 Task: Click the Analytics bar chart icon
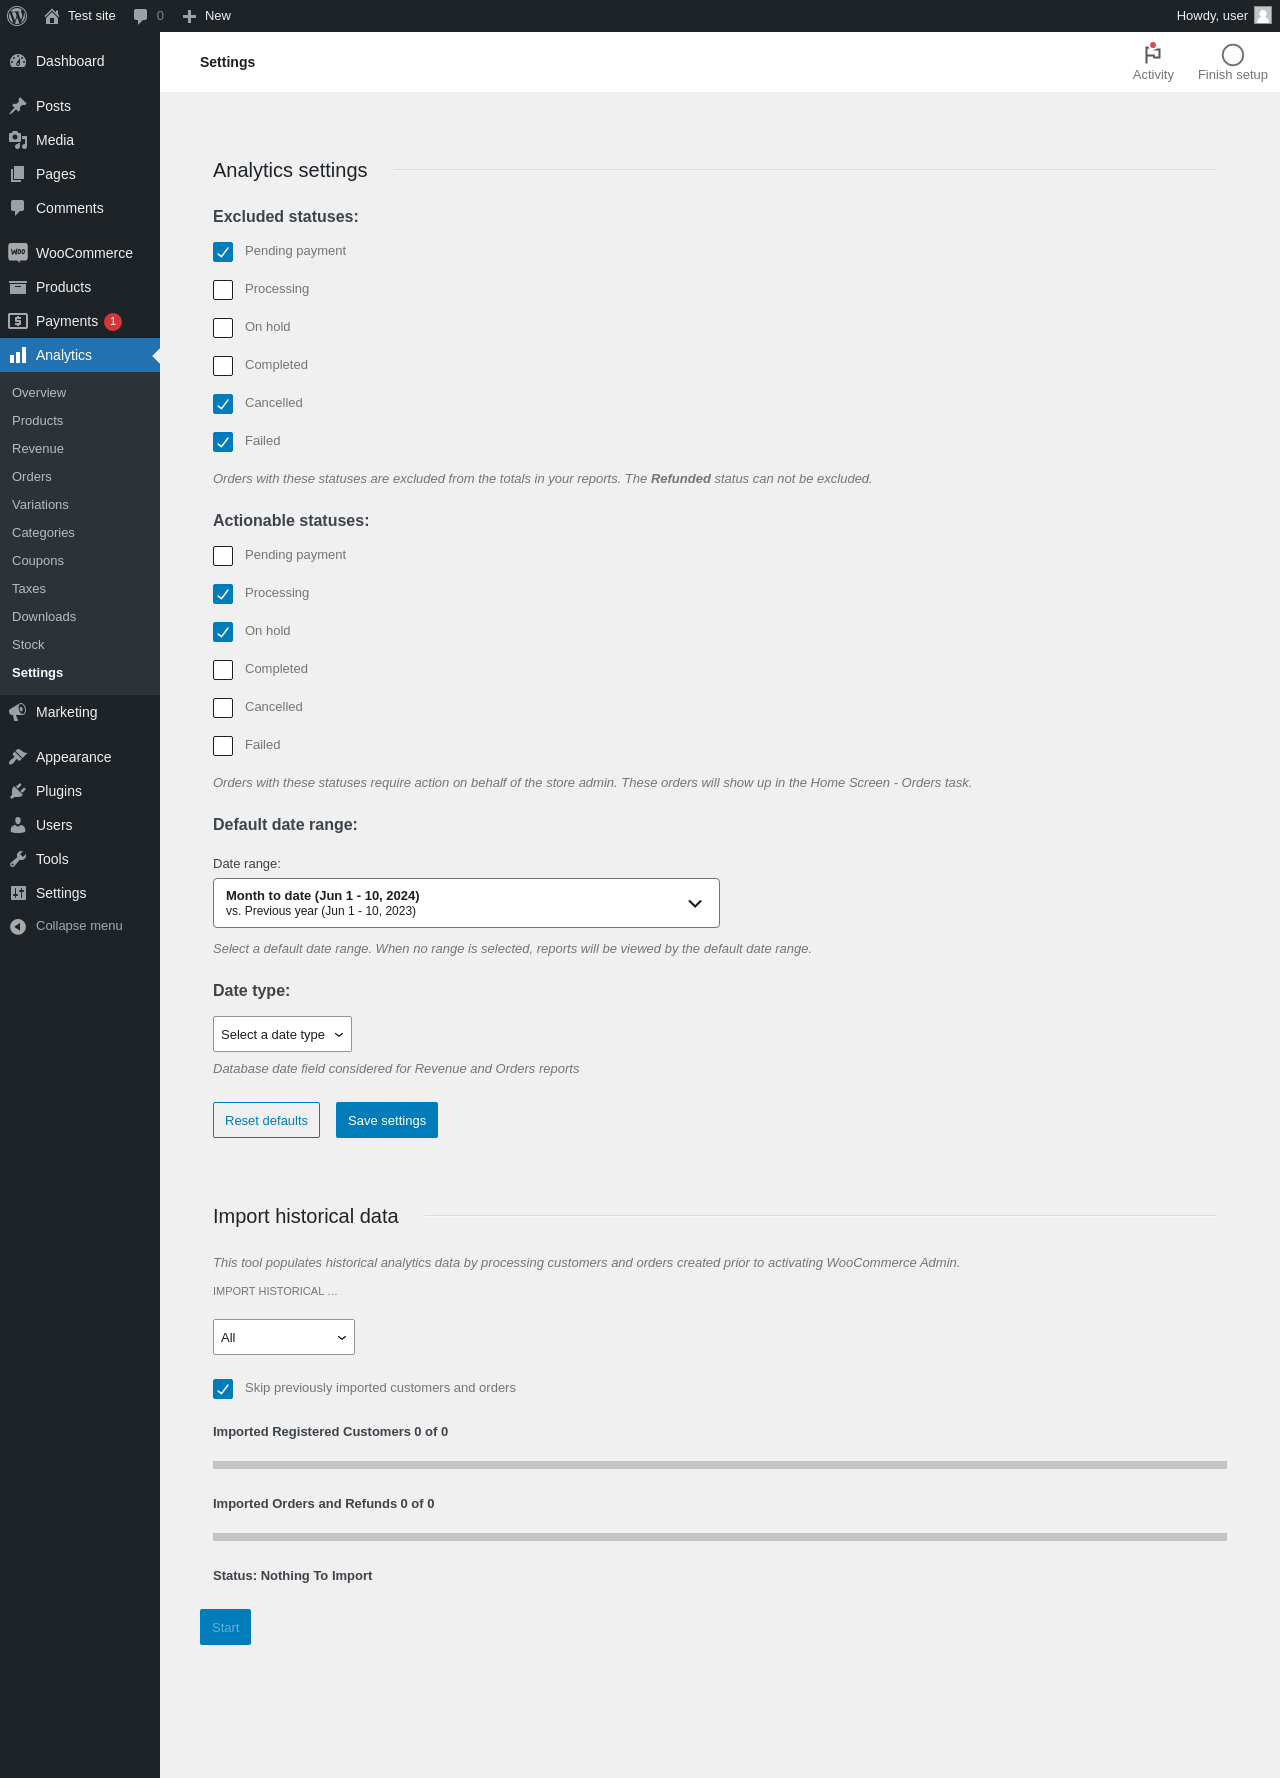click(x=18, y=355)
